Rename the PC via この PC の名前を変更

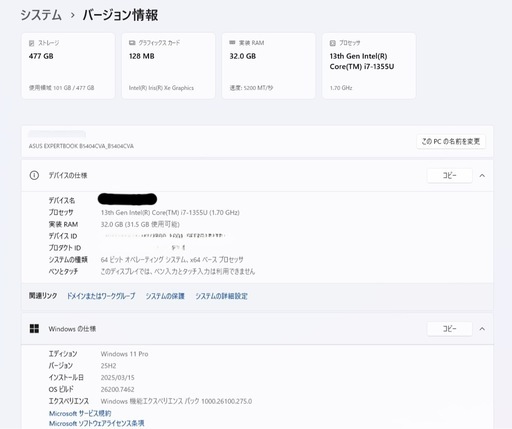coord(451,142)
